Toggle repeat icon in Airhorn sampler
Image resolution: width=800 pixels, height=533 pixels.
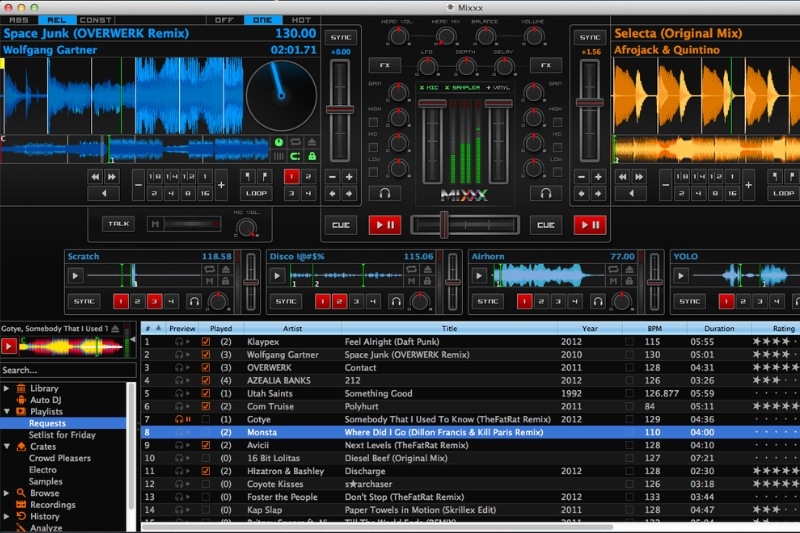click(x=613, y=269)
